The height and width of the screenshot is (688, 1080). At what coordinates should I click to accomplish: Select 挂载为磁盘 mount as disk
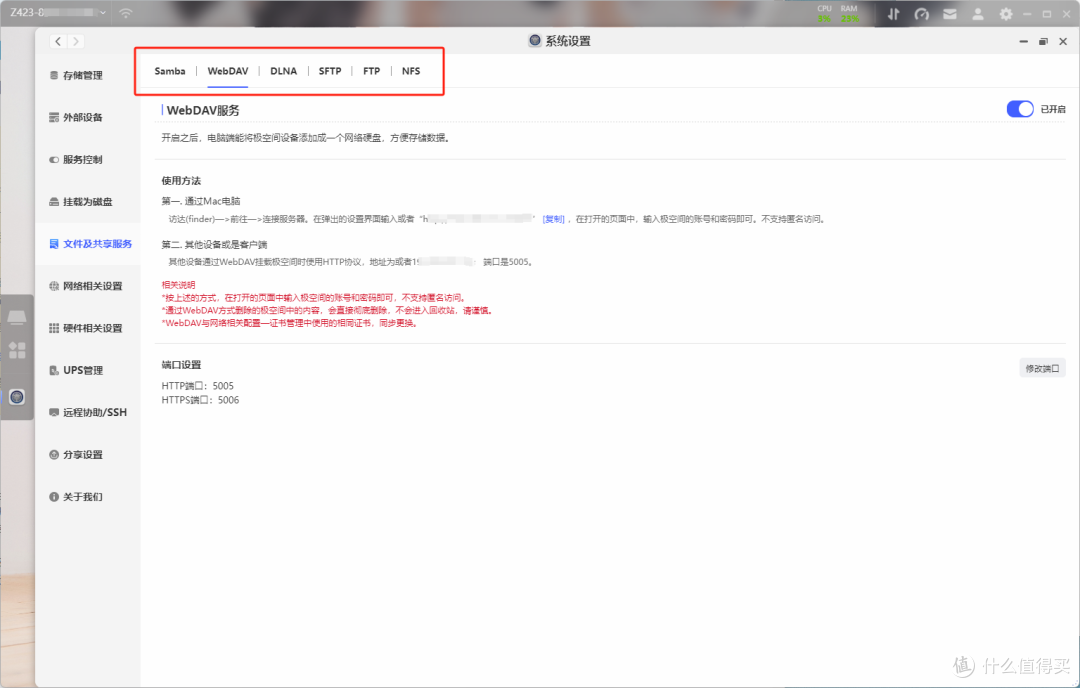(81, 202)
